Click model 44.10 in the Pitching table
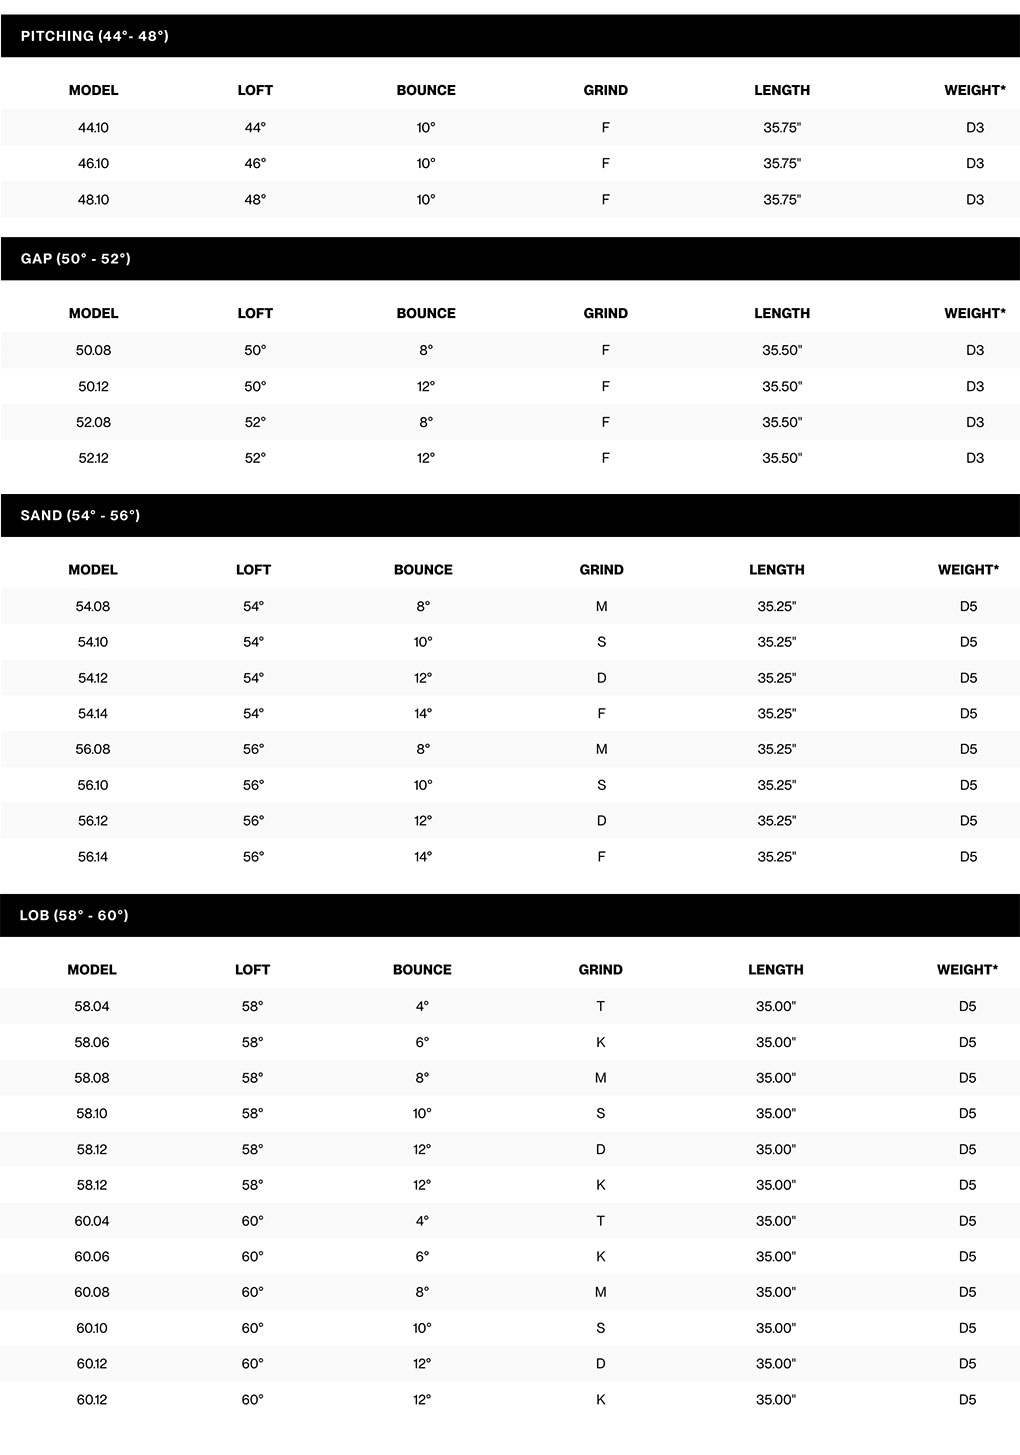 [x=93, y=128]
